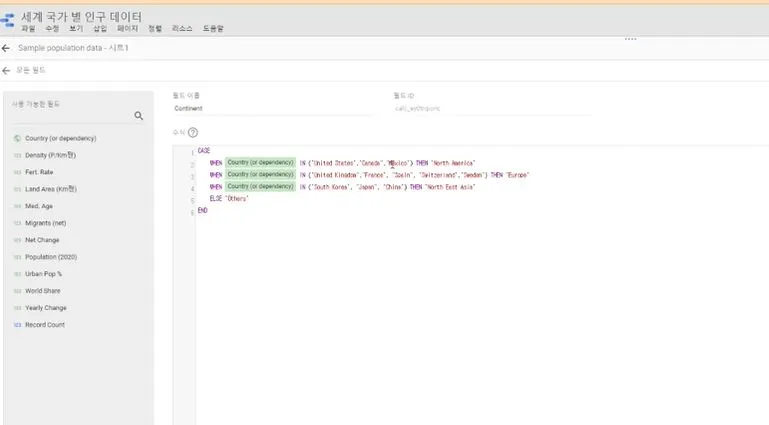Click the type icon beside World Share
Viewport: 769px width, 425px height.
(17, 291)
